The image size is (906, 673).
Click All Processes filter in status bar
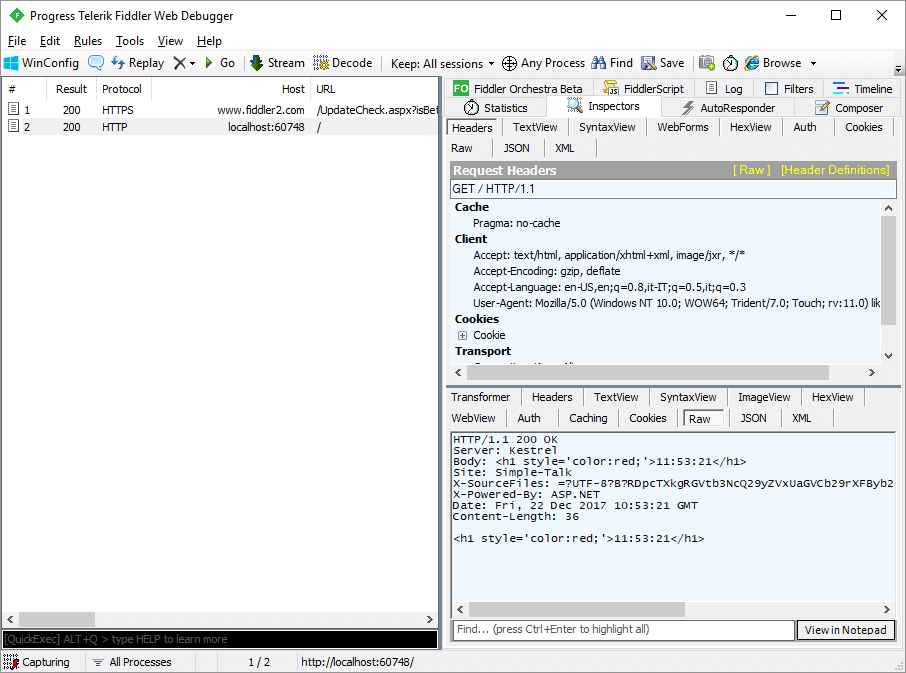(133, 662)
